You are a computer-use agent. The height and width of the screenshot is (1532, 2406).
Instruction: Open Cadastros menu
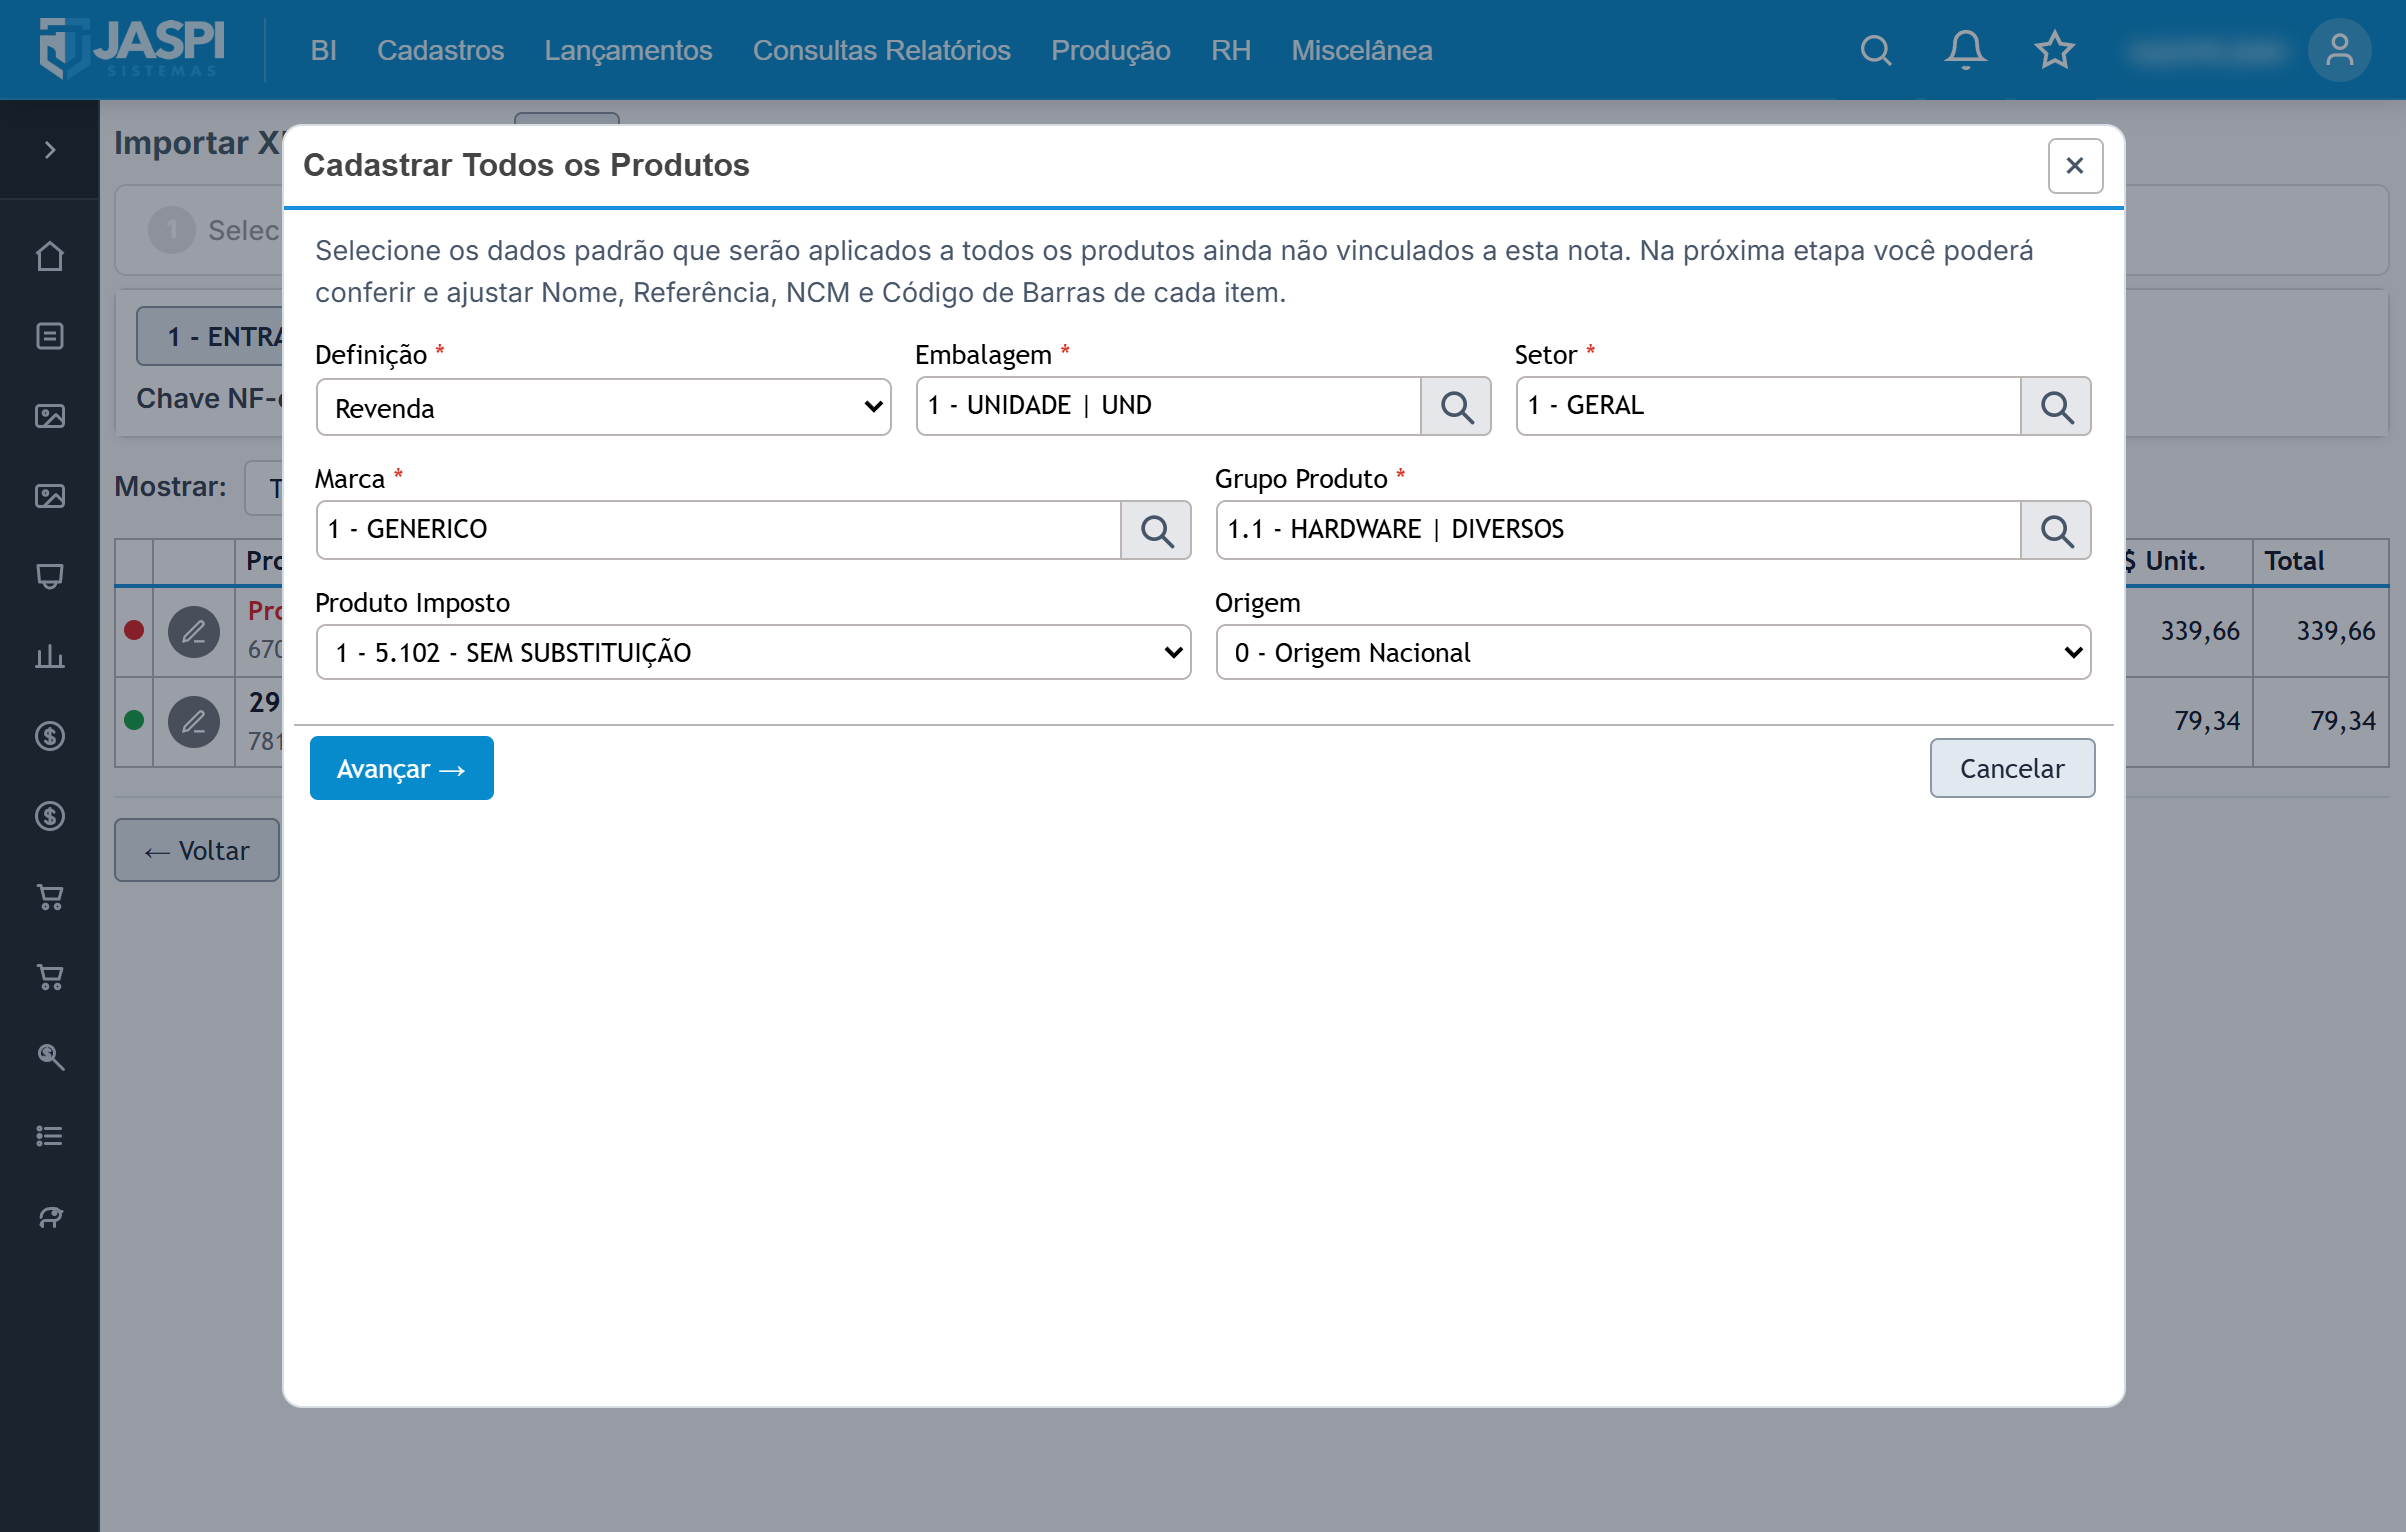(440, 50)
